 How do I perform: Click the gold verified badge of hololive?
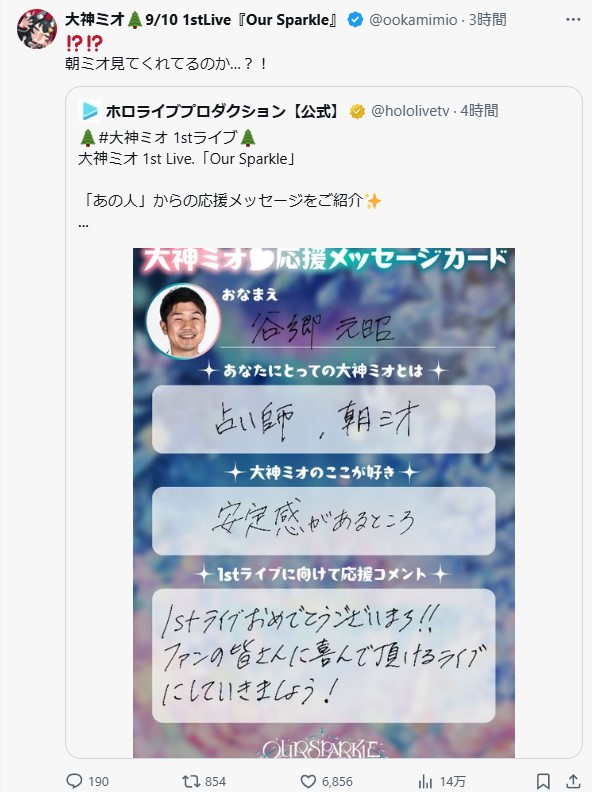[x=358, y=111]
